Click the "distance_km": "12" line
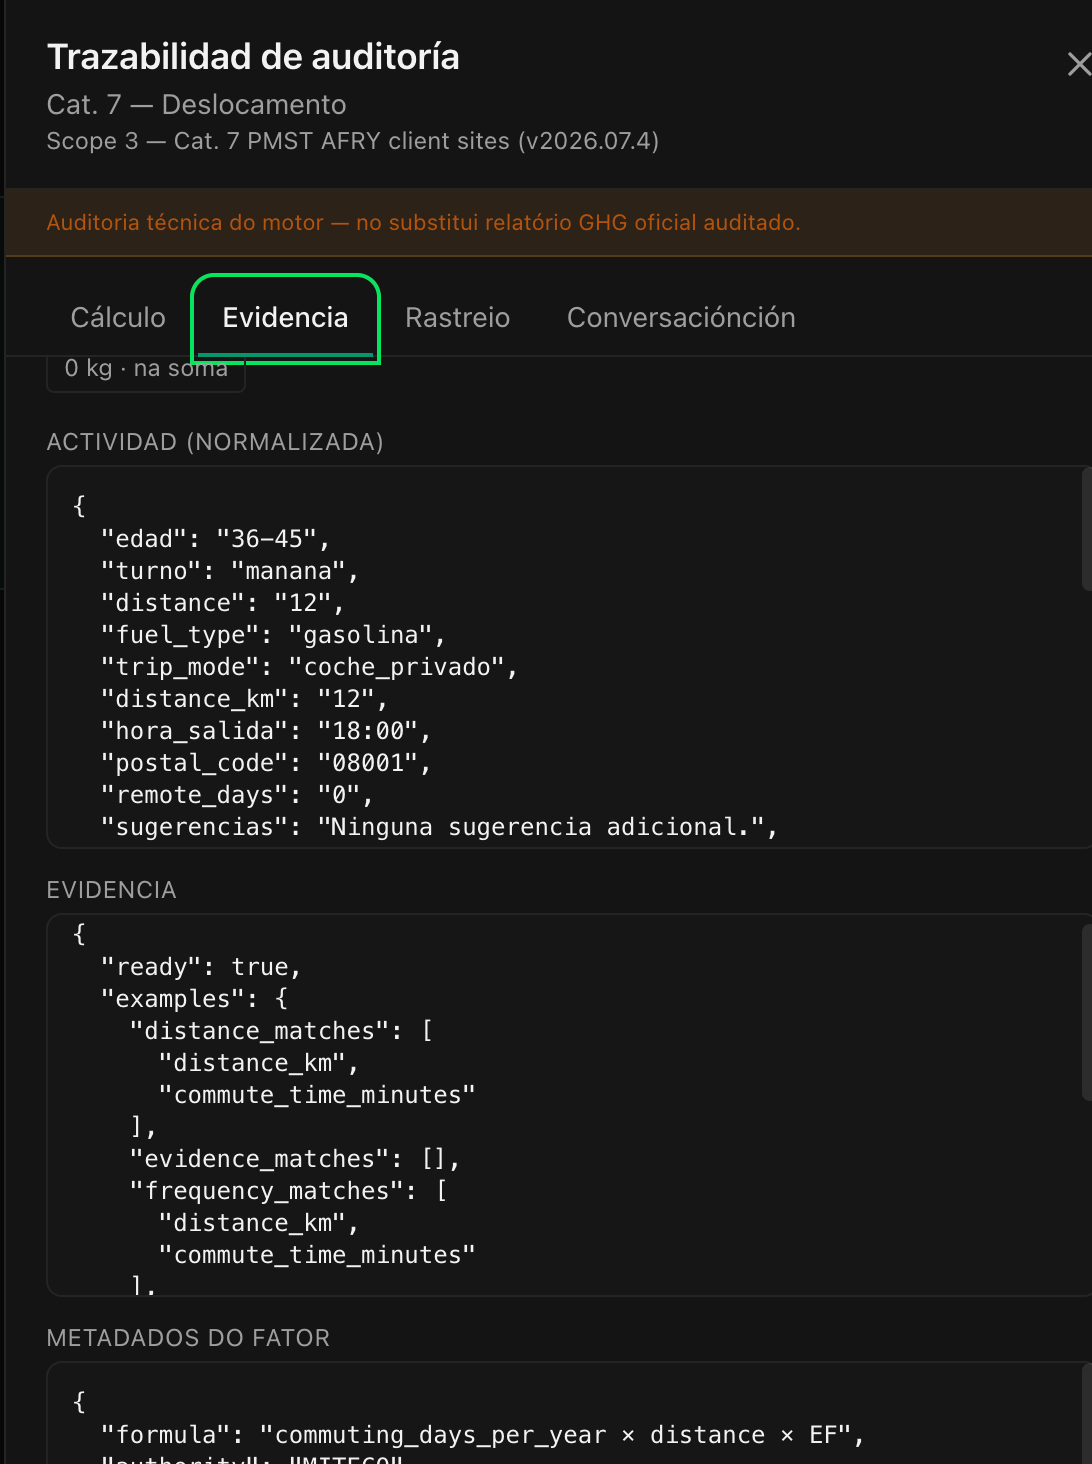1092x1464 pixels. pyautogui.click(x=244, y=699)
